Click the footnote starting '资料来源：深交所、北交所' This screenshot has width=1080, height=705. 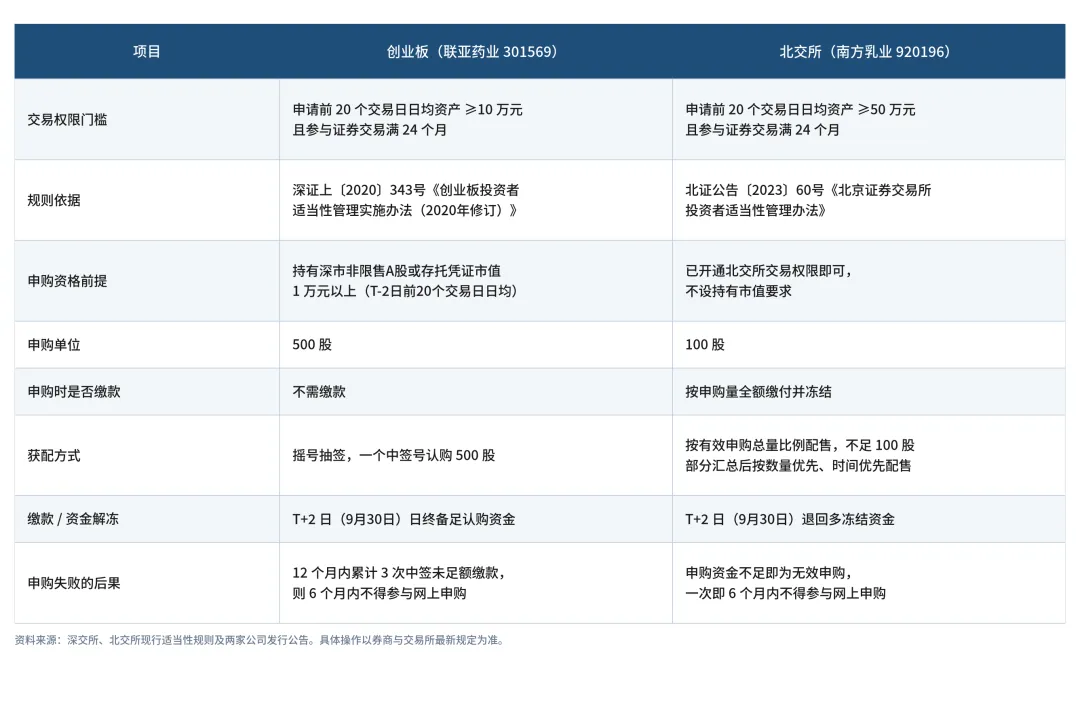(x=261, y=640)
